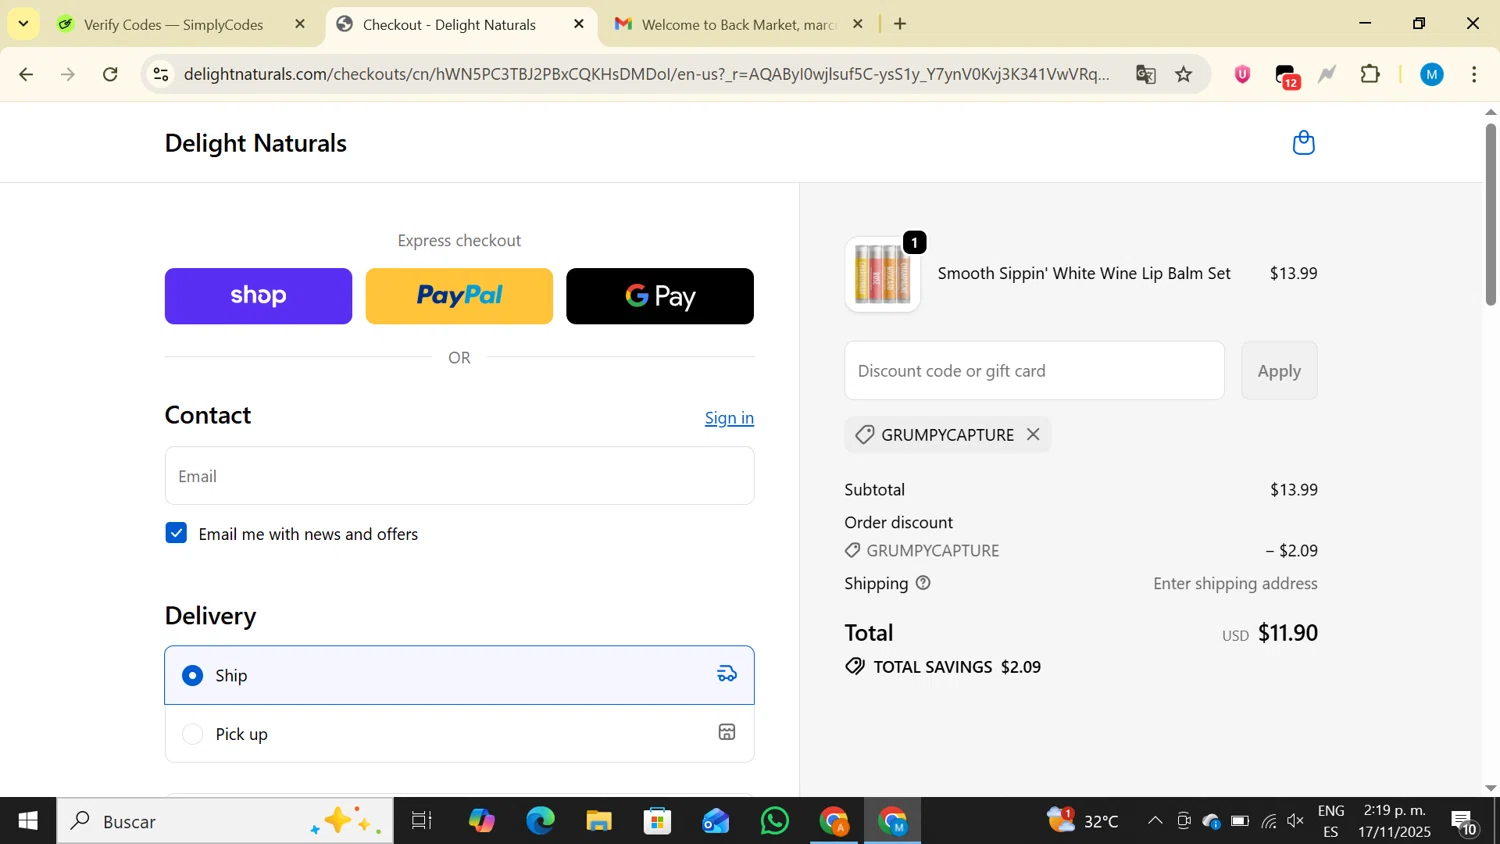Open Task View on taskbar
1500x844 pixels.
(422, 821)
